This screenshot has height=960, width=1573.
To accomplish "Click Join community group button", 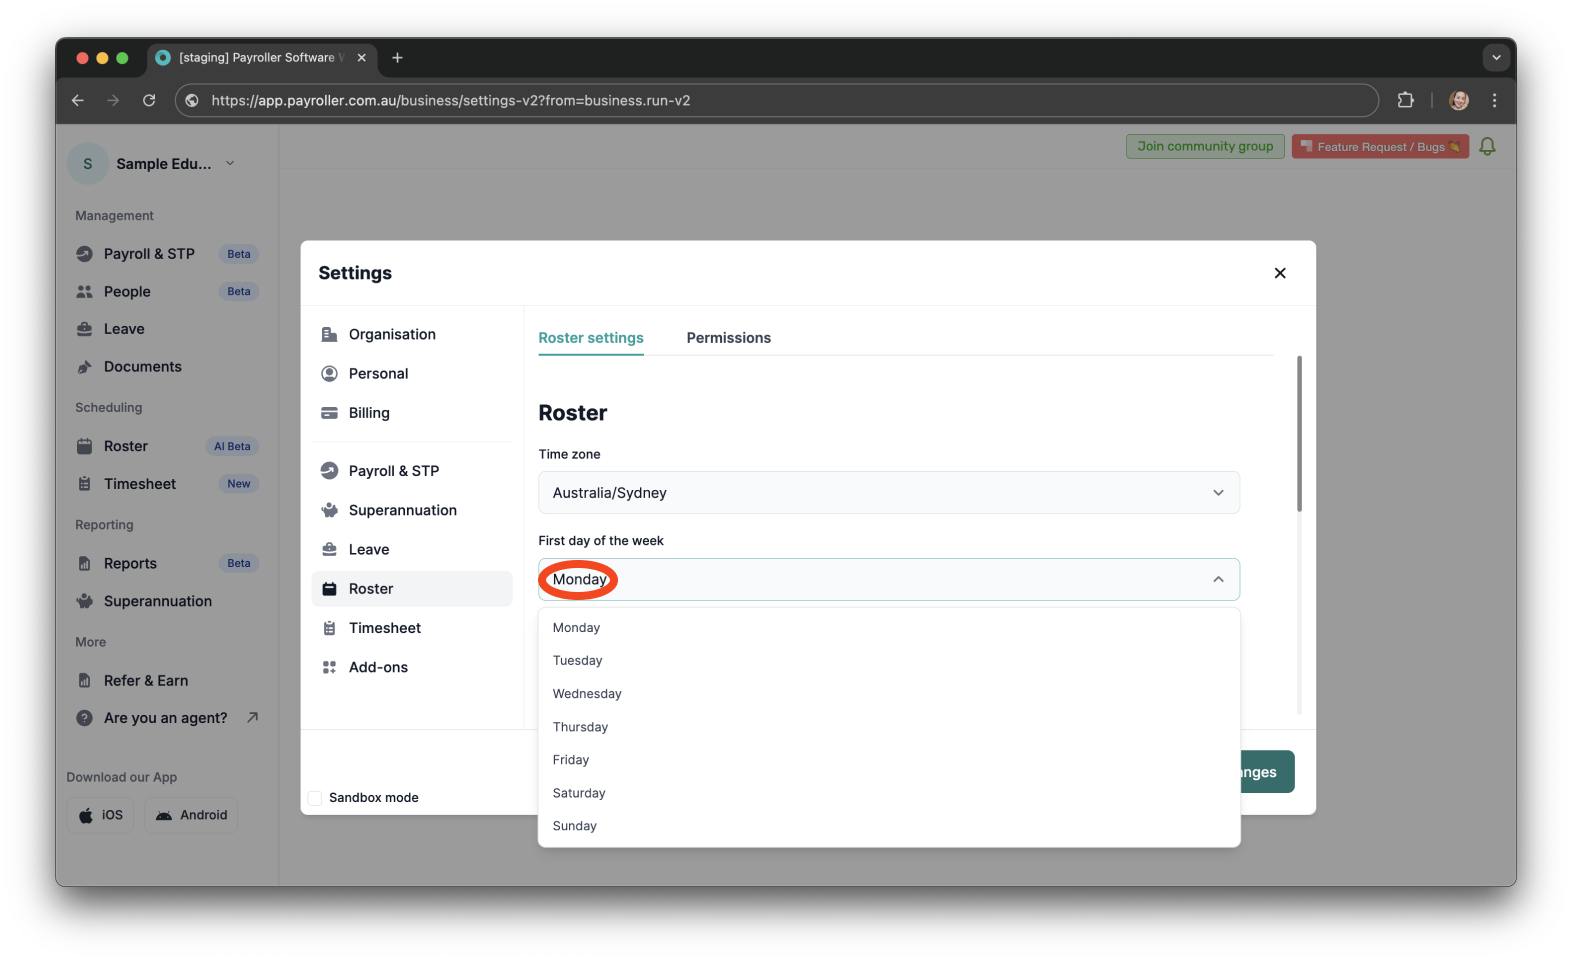I will tap(1205, 146).
